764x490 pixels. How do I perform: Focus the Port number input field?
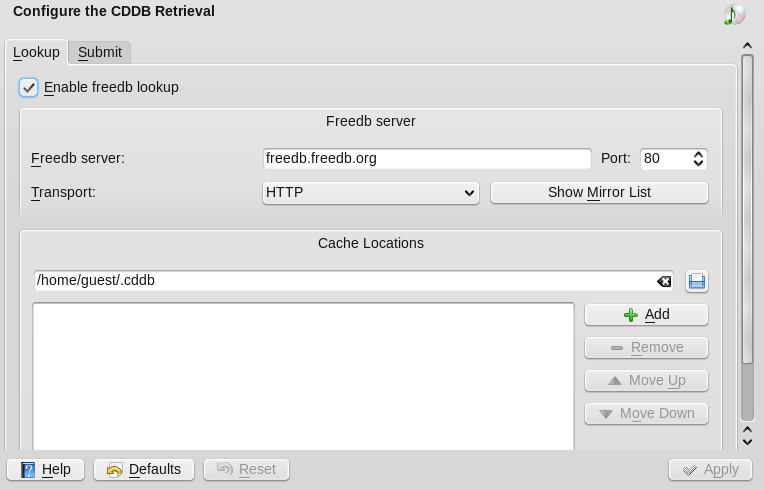coord(664,159)
